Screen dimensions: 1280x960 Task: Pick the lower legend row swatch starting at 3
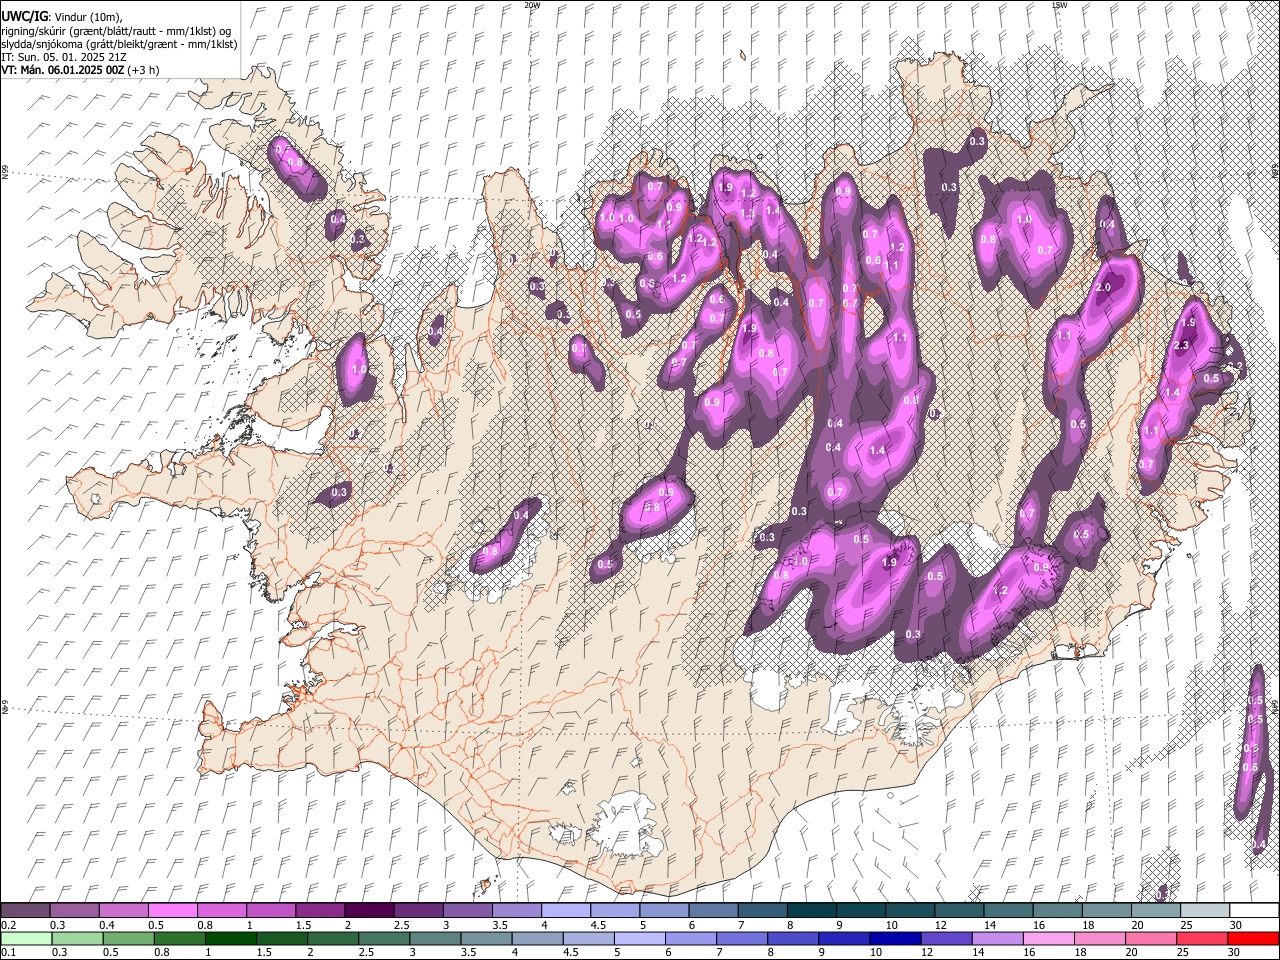(x=434, y=938)
